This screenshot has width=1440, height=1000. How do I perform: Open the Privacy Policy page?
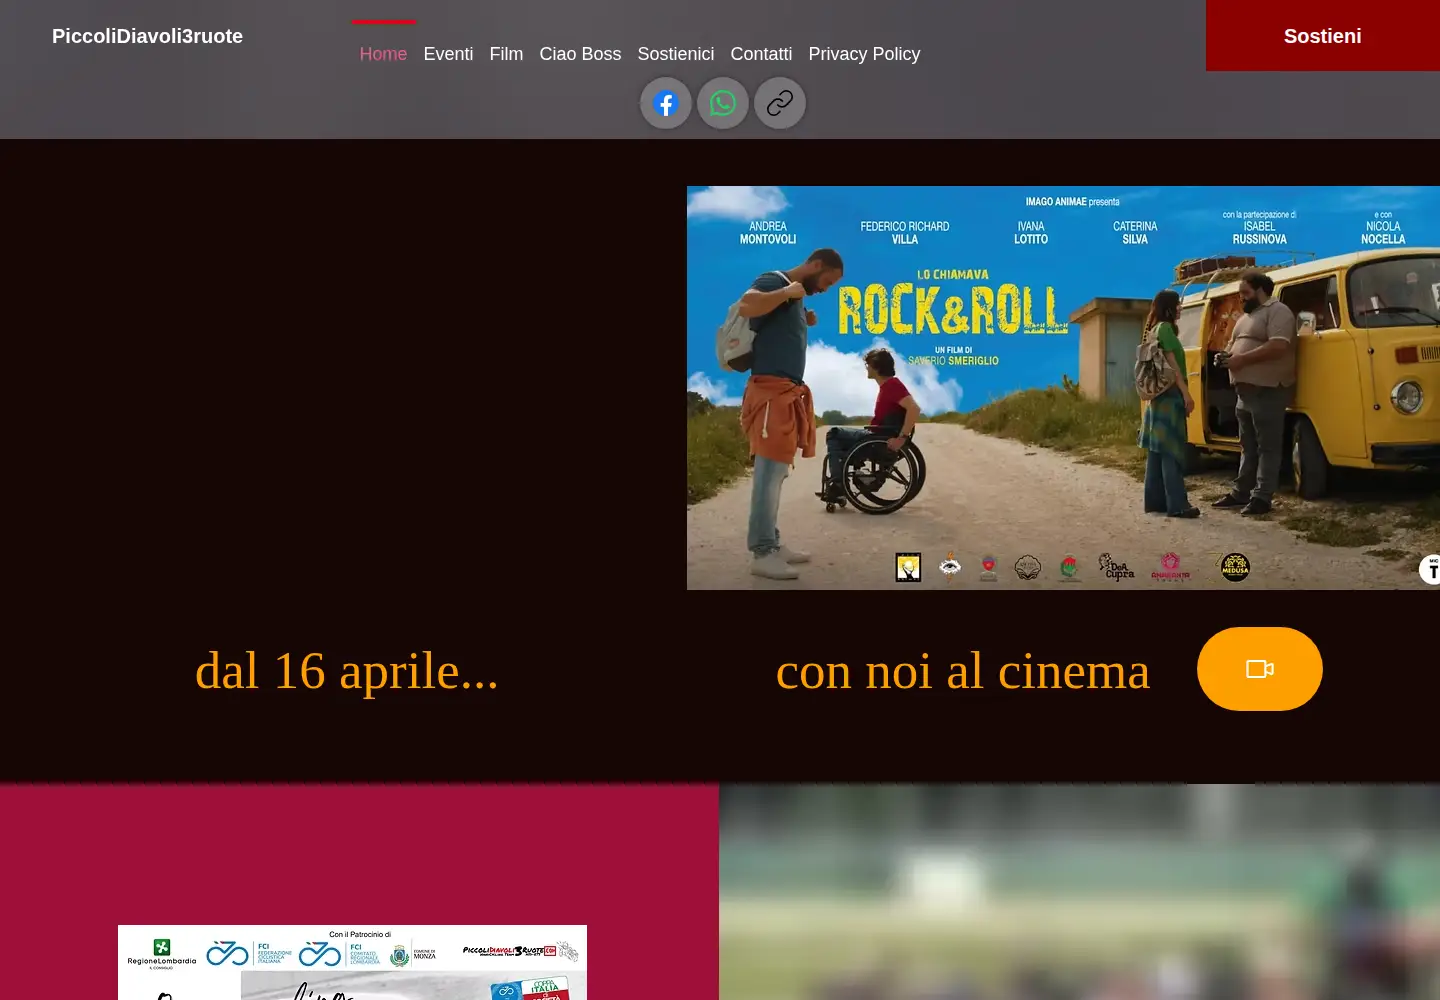pyautogui.click(x=864, y=54)
